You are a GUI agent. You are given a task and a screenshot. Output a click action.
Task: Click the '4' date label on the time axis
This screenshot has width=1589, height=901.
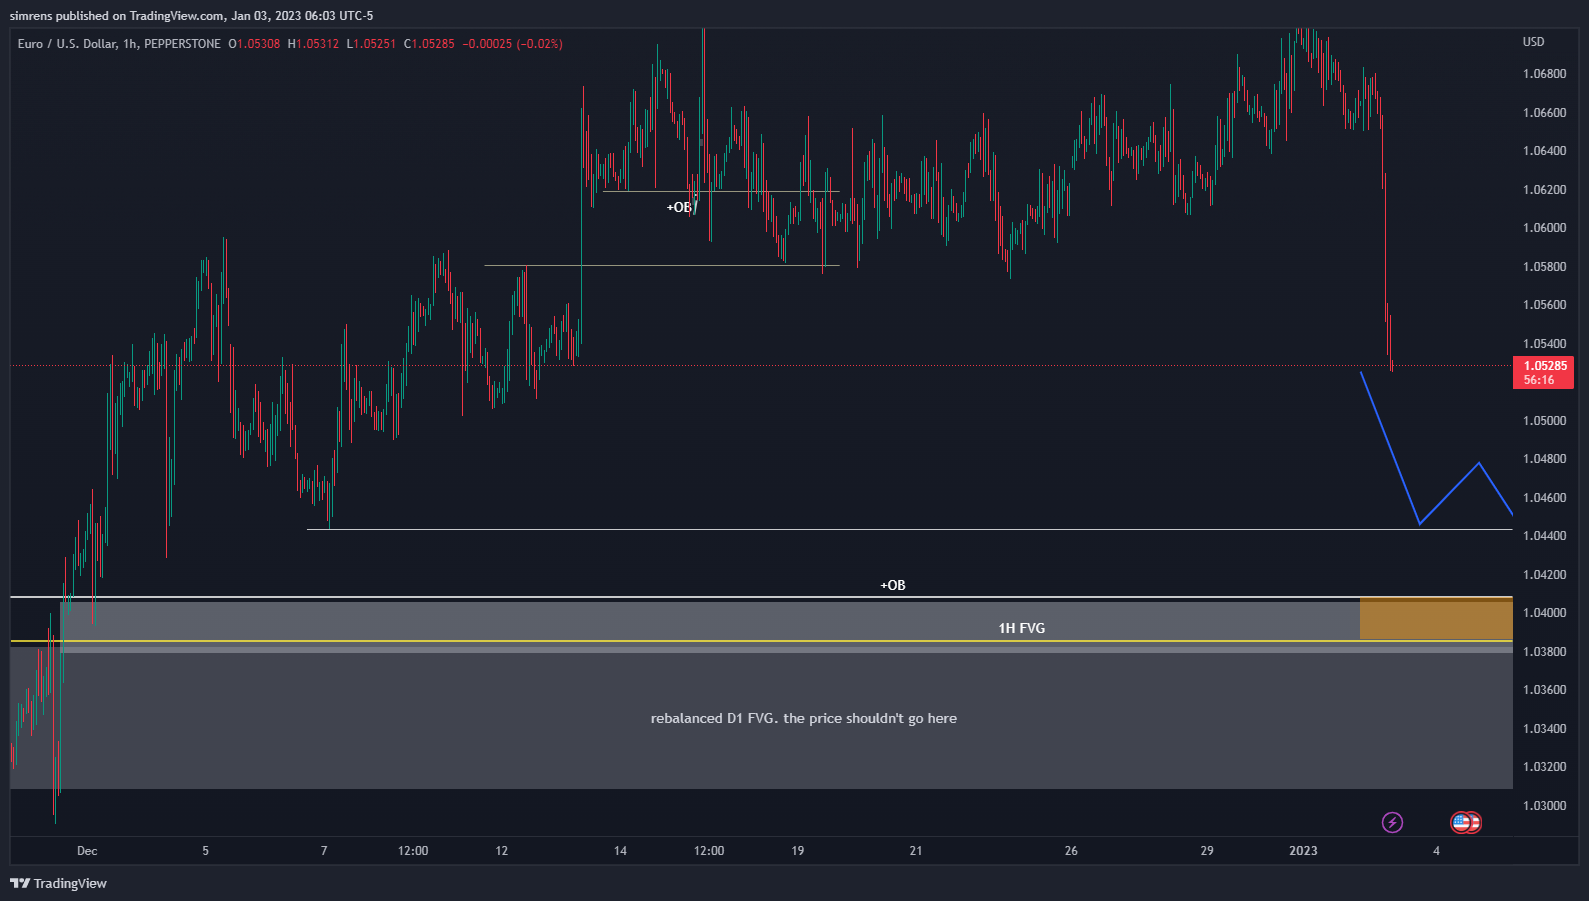tap(1436, 851)
